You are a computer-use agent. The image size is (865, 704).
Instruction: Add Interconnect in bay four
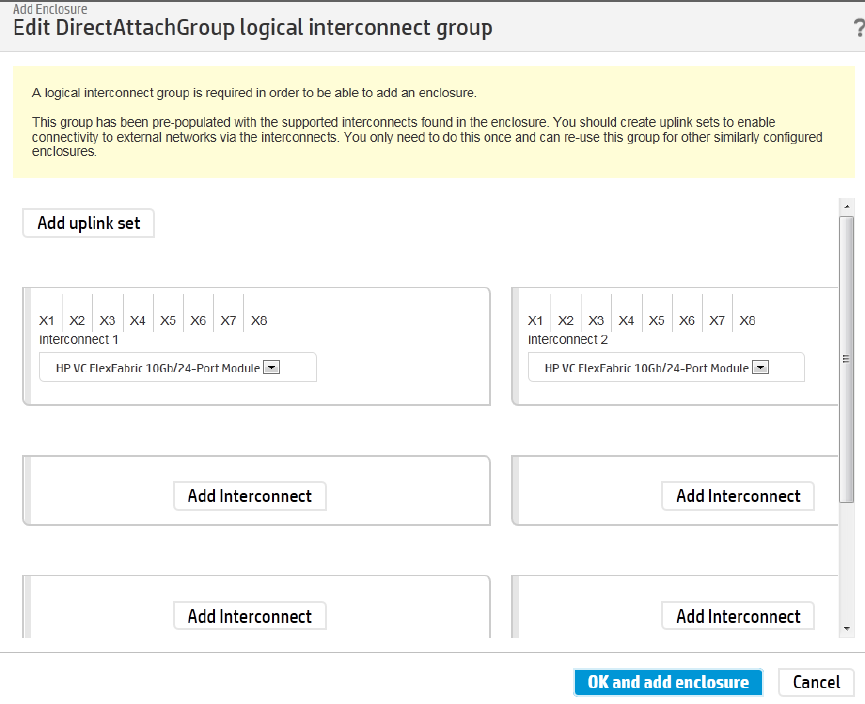[x=738, y=496]
